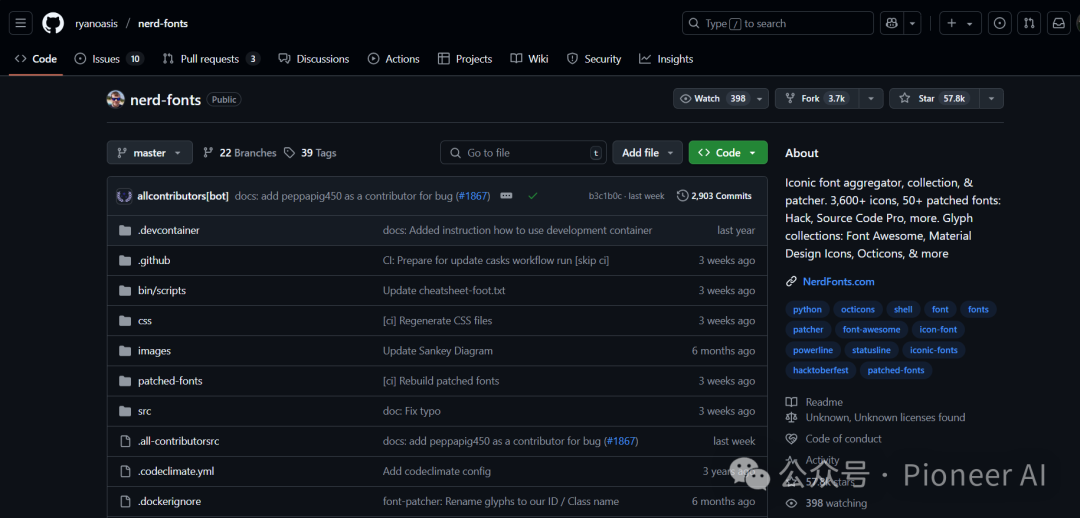Open the Copilot dropdown arrow
The width and height of the screenshot is (1080, 518).
[913, 23]
